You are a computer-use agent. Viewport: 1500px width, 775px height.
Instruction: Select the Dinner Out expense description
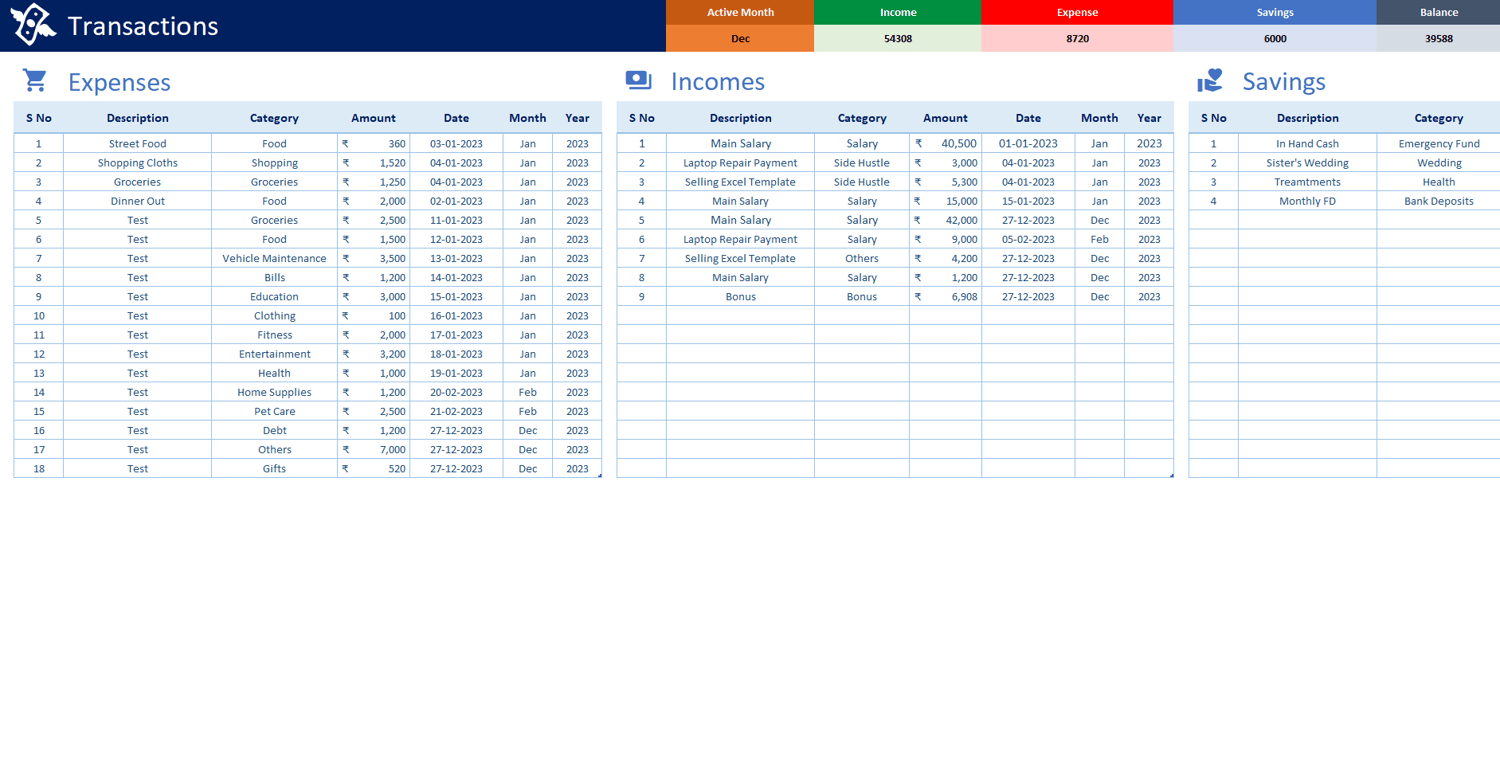[x=138, y=201]
